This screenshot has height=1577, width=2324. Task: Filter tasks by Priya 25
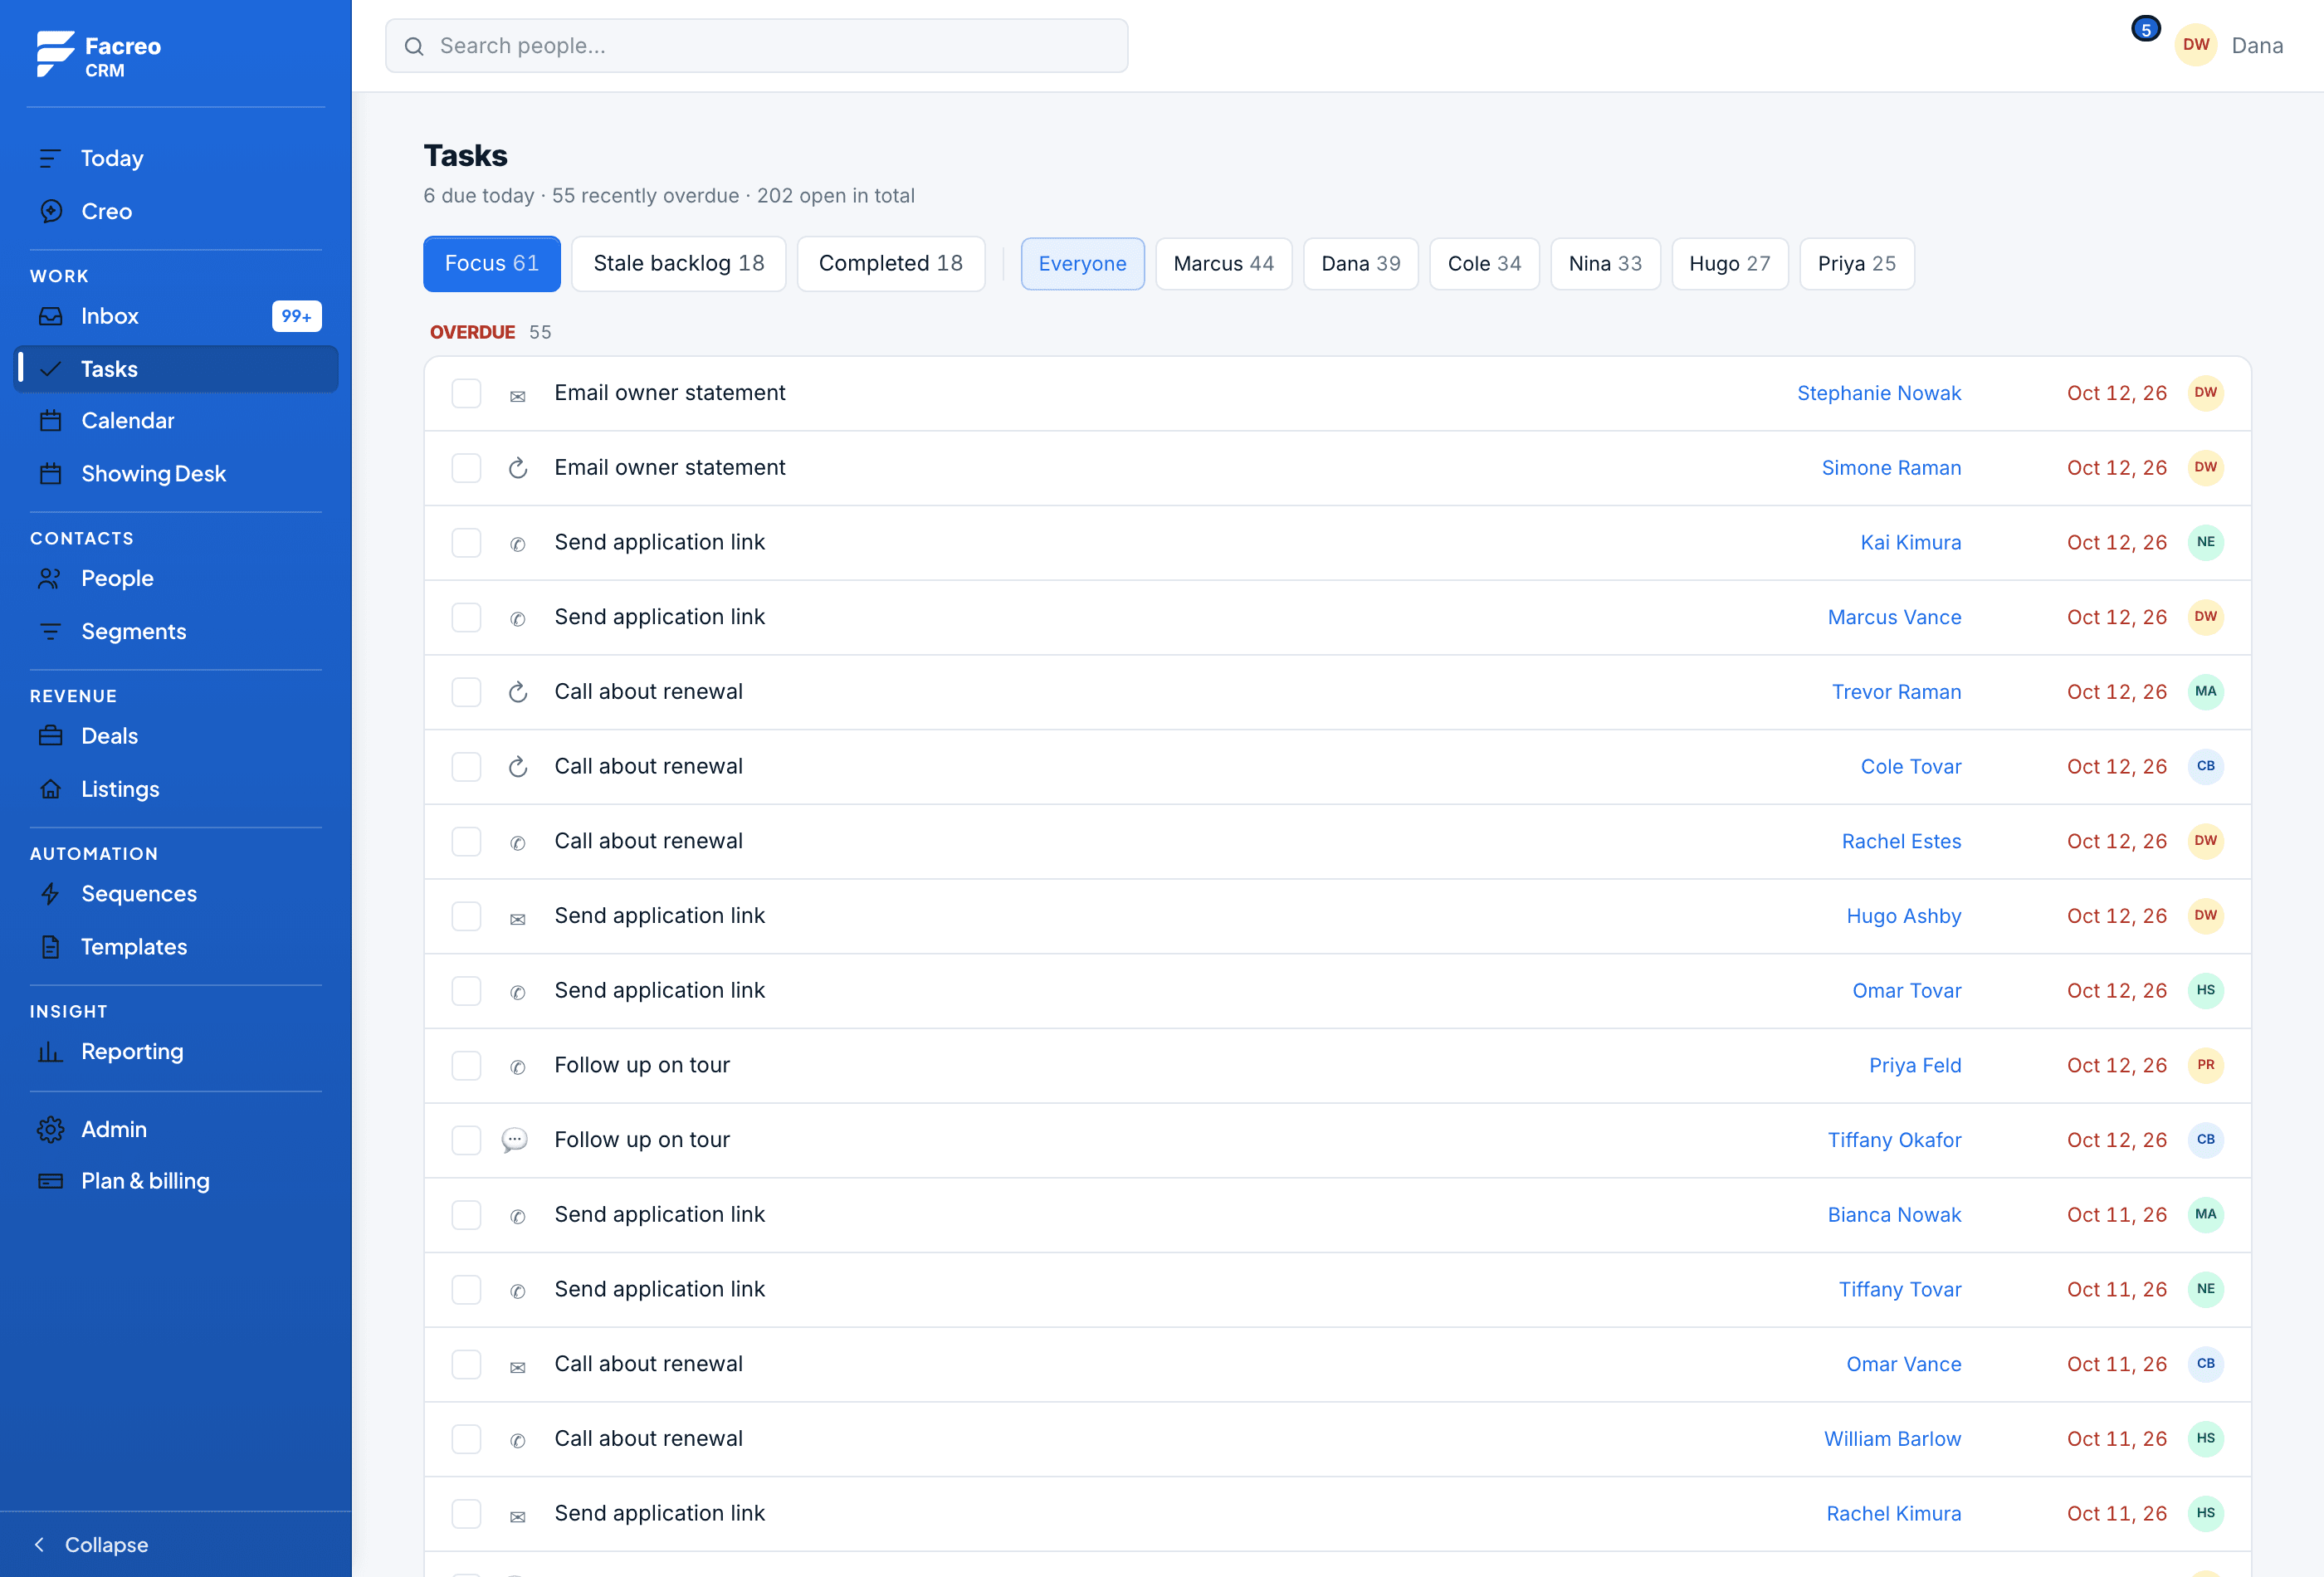pos(1856,264)
